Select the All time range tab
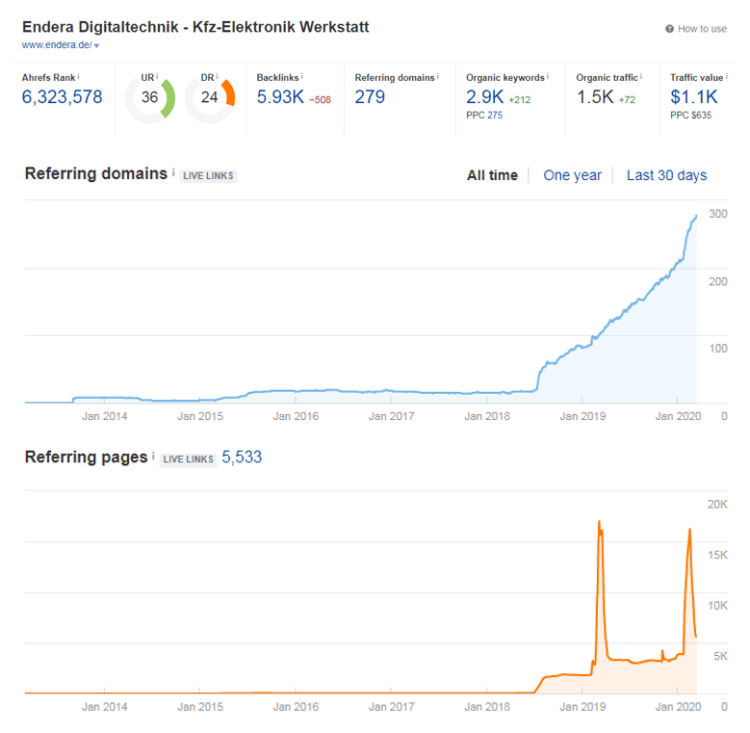The image size is (750, 733). 492,176
